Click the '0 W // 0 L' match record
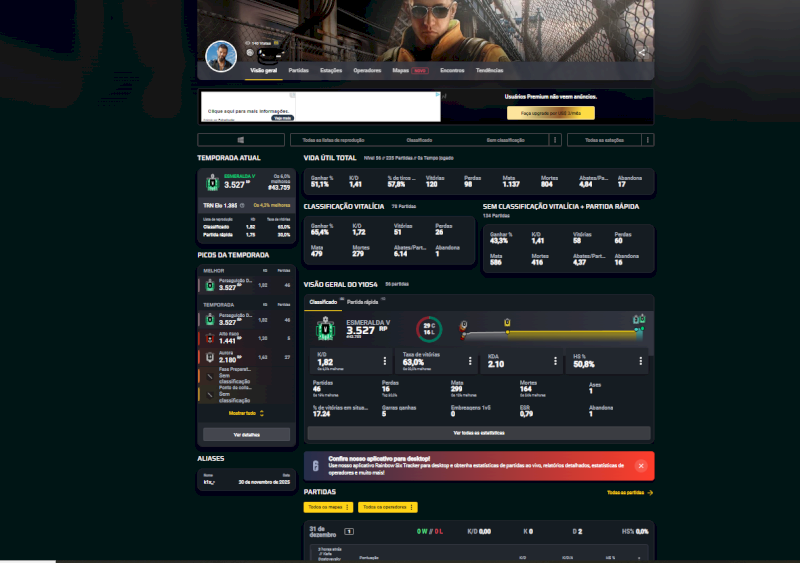This screenshot has height=563, width=800. (x=430, y=531)
